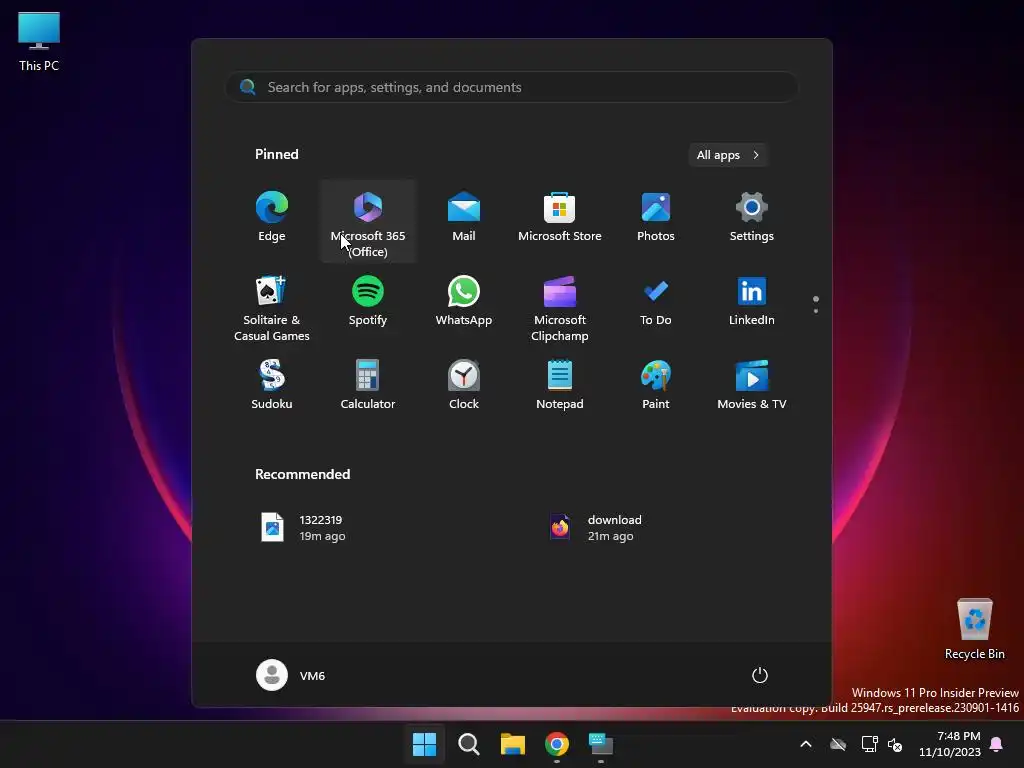Select the This PC desktop icon
1024x768 pixels.
pos(39,41)
